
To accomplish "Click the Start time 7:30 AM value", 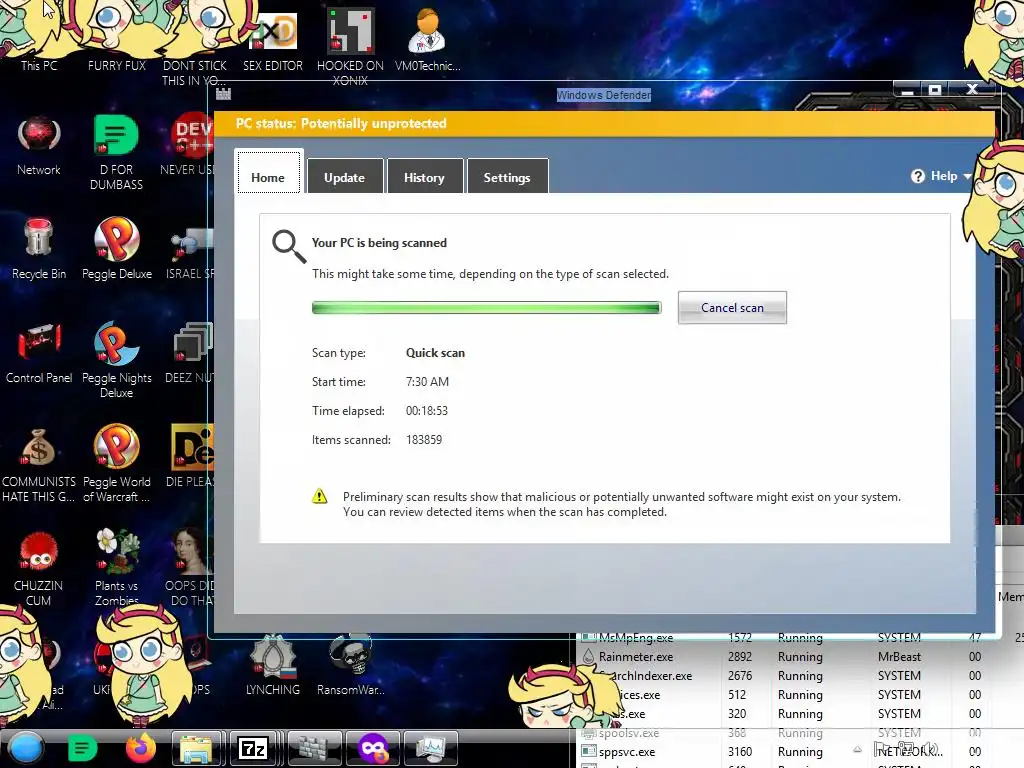I will (x=427, y=381).
